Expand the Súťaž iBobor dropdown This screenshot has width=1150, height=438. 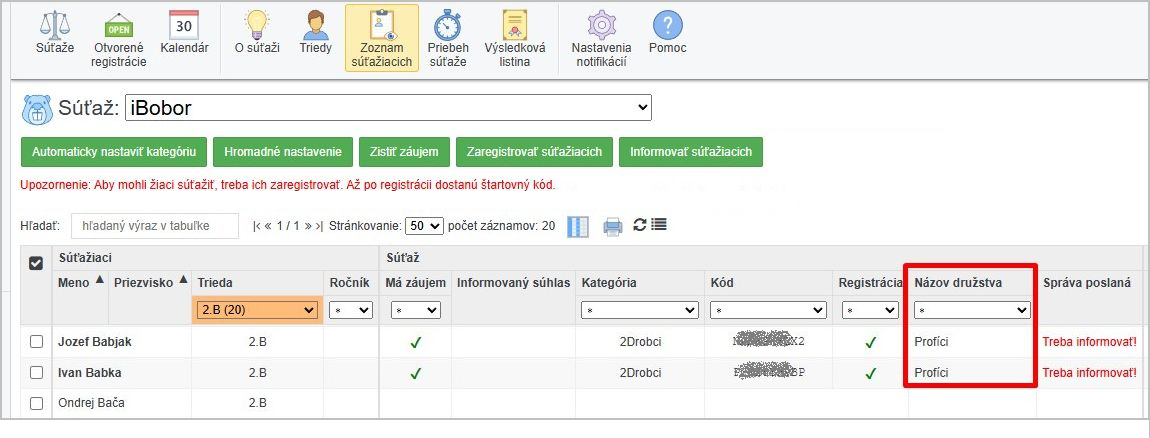point(387,108)
